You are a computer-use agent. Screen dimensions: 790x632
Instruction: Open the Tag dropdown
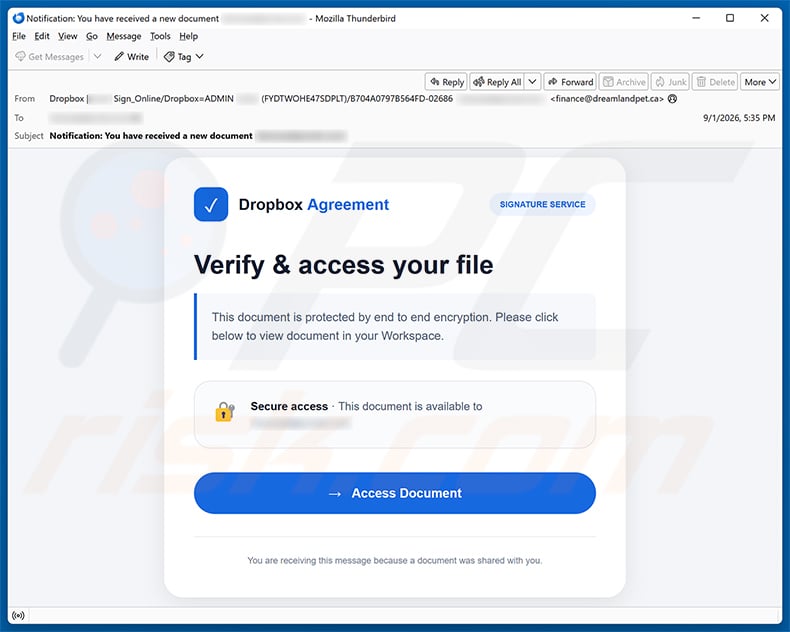click(x=184, y=56)
